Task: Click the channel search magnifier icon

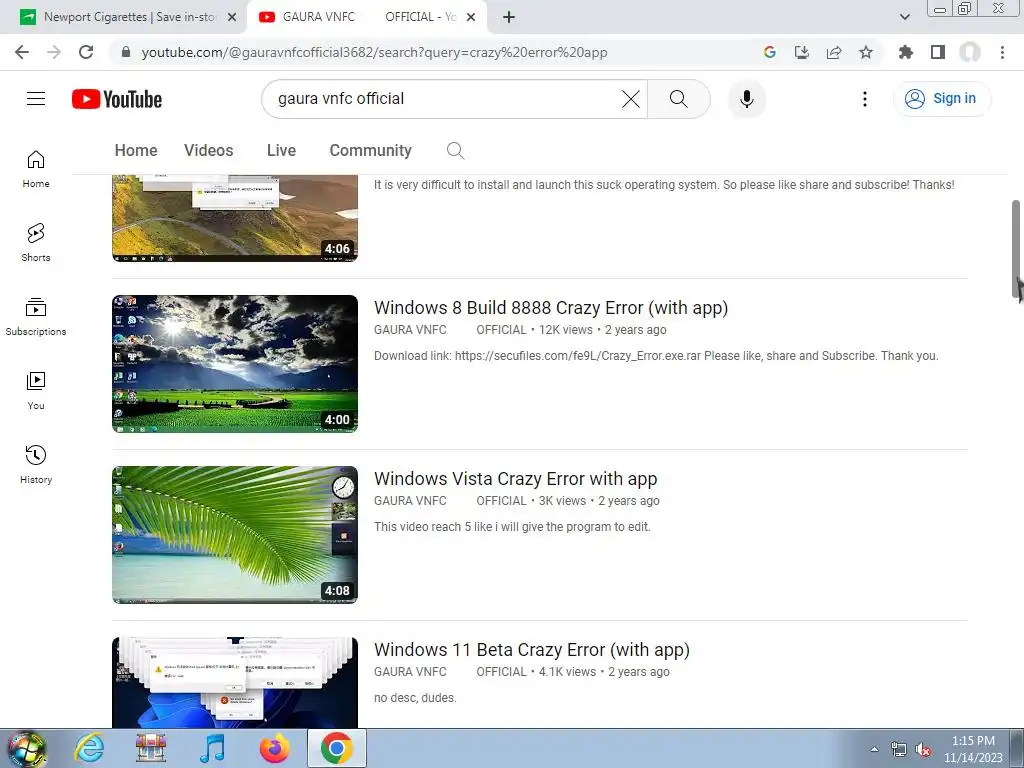Action: [x=455, y=151]
